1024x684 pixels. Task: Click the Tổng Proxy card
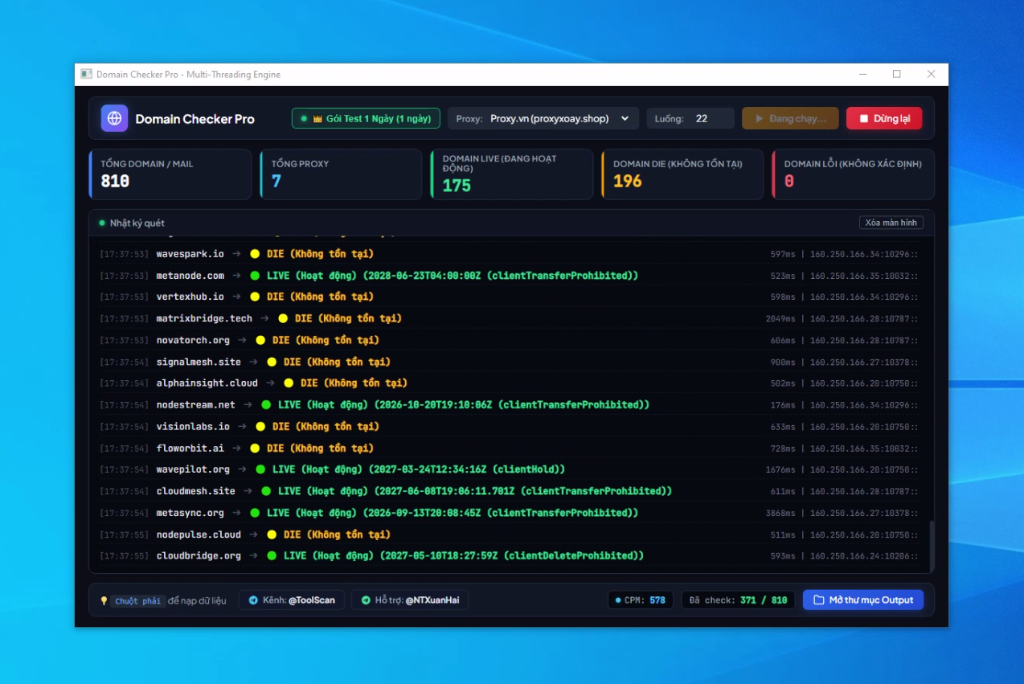pos(341,174)
